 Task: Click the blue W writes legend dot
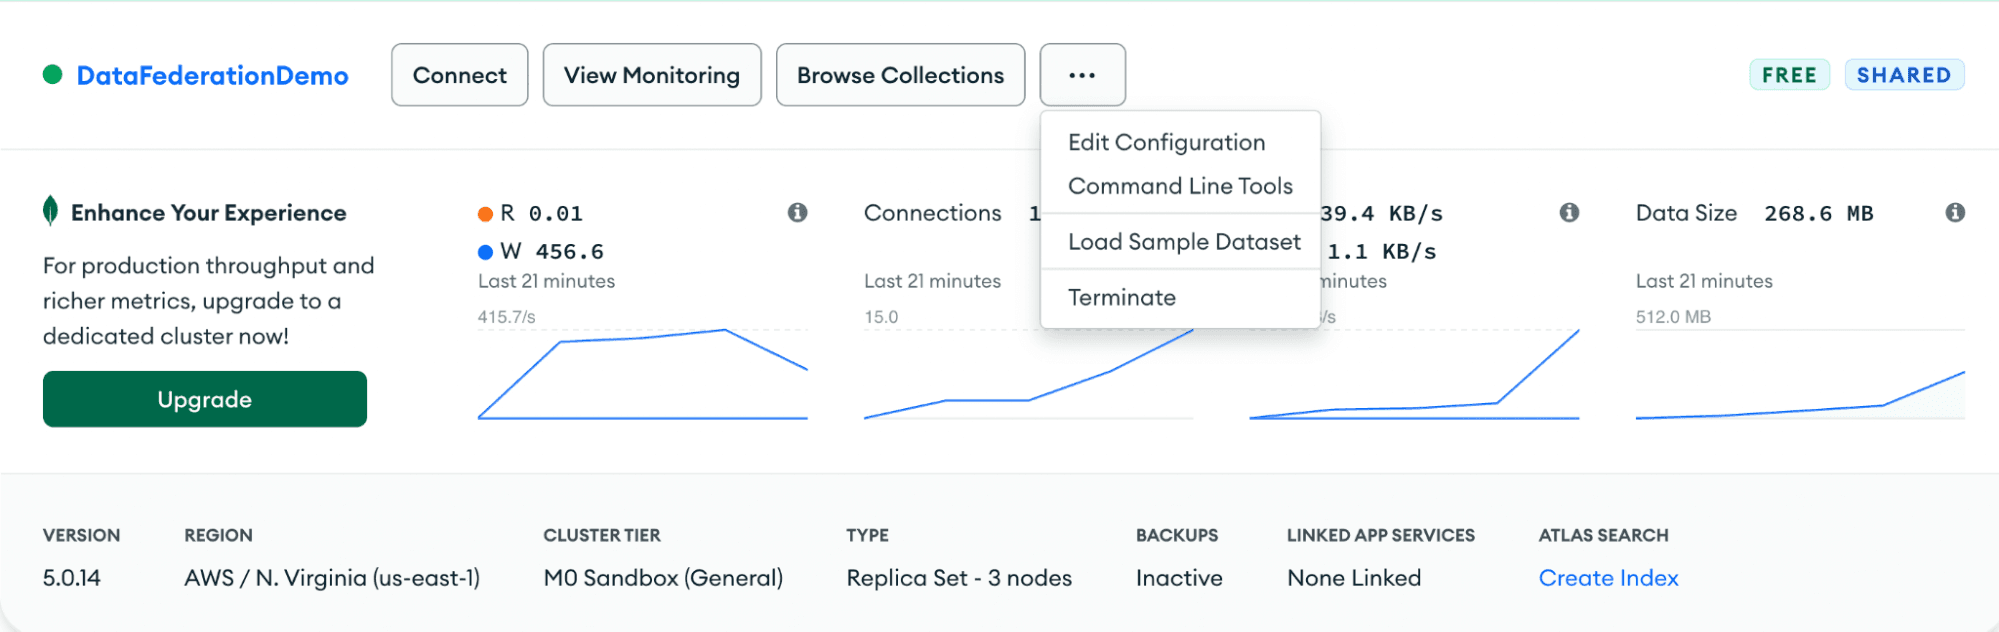(x=485, y=252)
